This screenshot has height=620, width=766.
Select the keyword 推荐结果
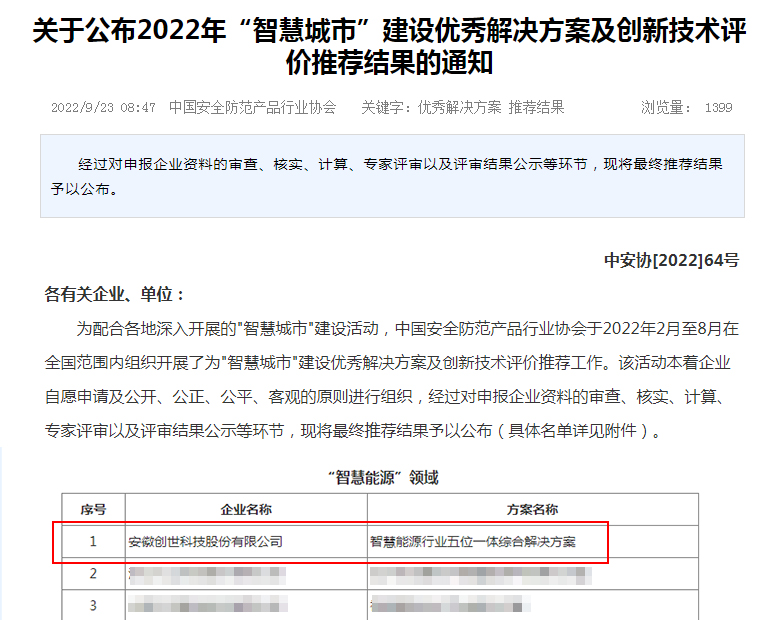[x=536, y=108]
